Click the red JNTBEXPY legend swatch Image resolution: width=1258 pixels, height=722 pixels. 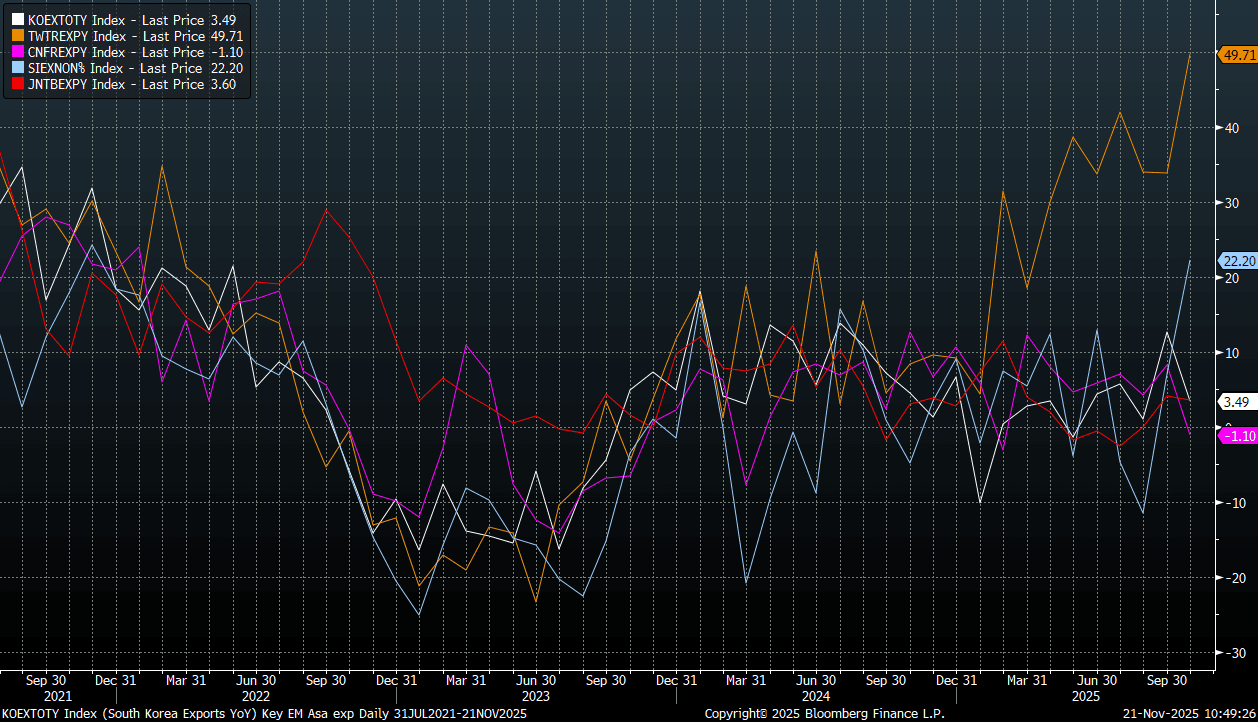pos(17,84)
